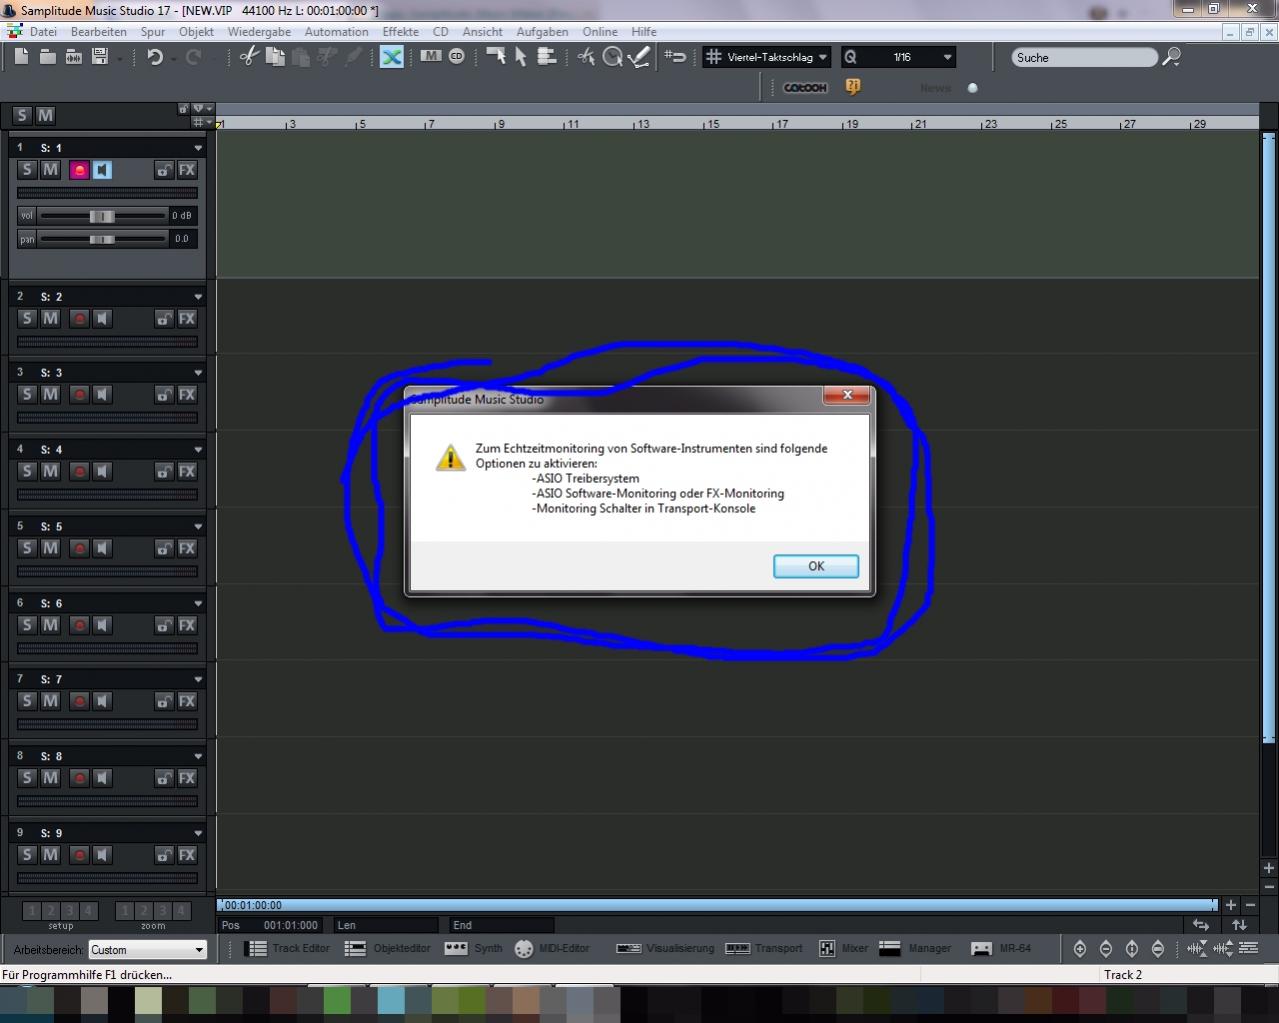Open the Bearbeiten menu
The height and width of the screenshot is (1023, 1279).
(98, 32)
